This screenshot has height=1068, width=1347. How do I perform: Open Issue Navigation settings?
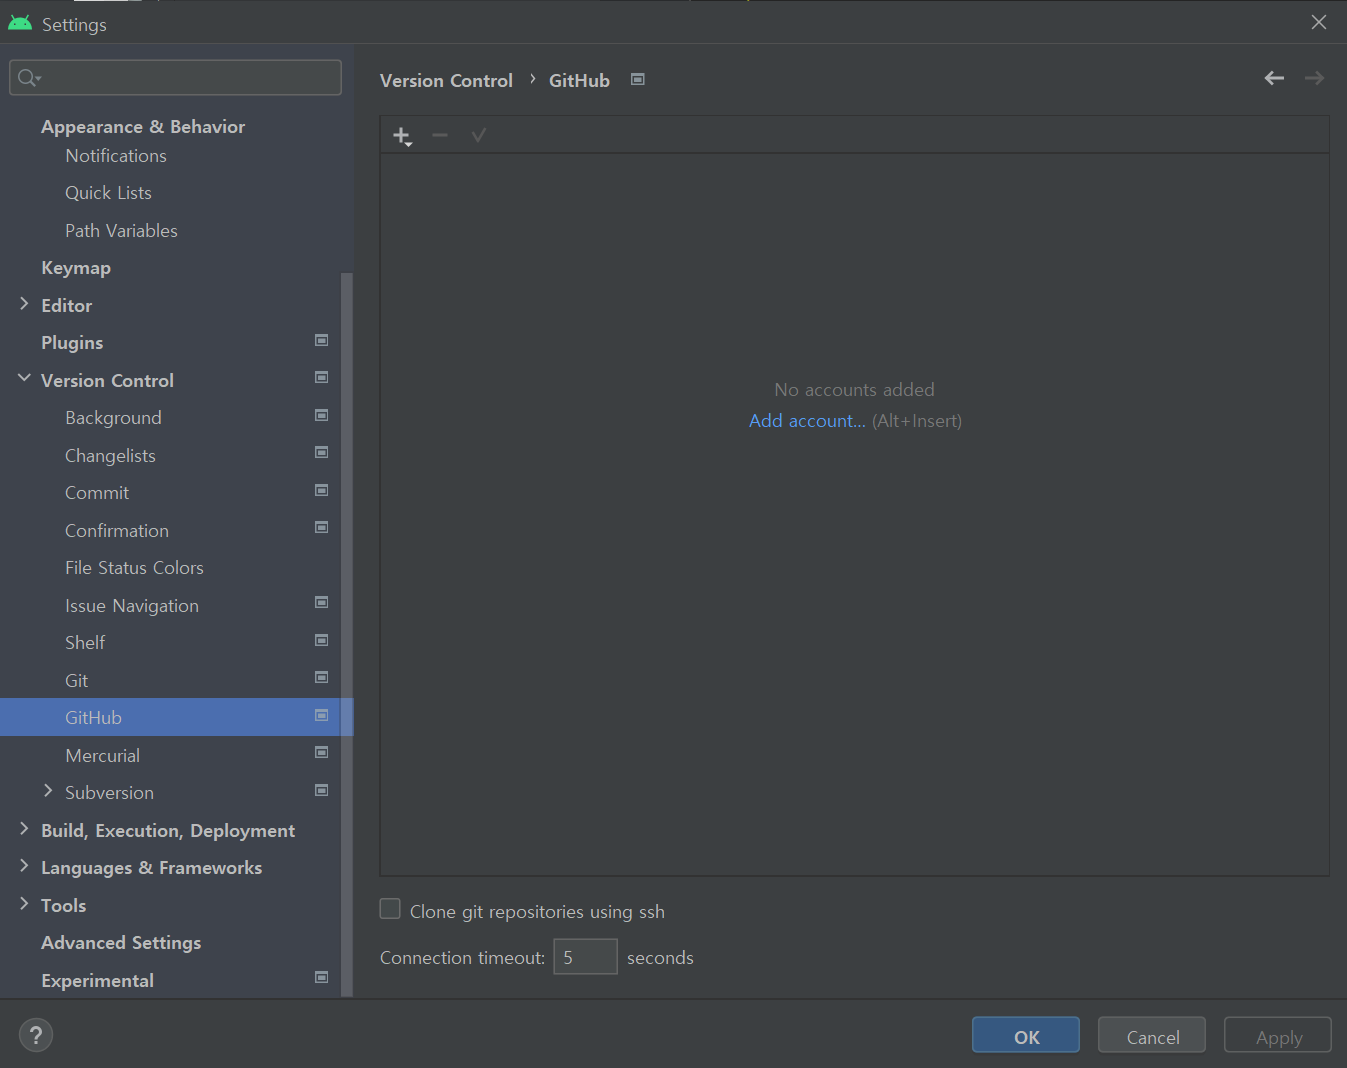tap(132, 606)
